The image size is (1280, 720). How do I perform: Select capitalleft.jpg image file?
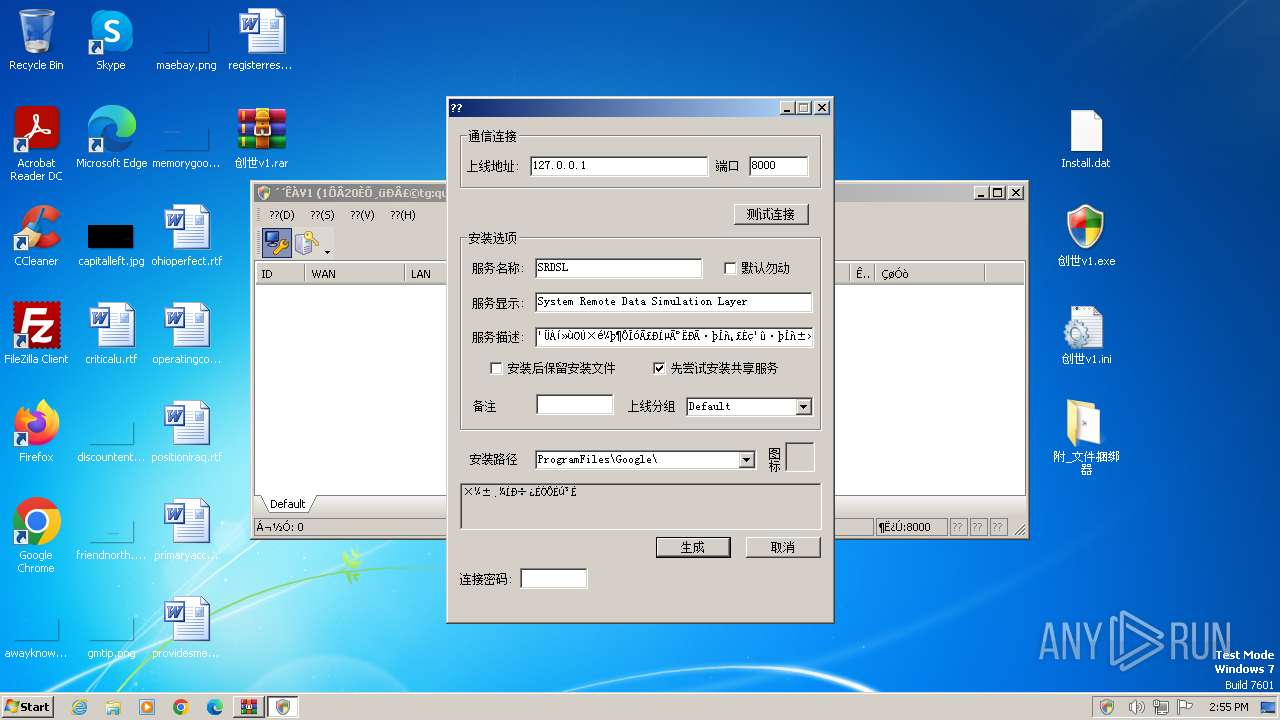(111, 244)
